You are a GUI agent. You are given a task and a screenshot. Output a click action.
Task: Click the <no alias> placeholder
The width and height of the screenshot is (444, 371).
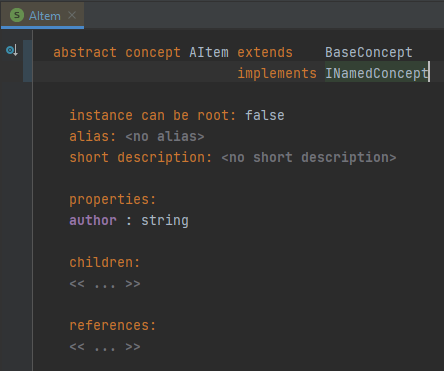click(x=165, y=136)
